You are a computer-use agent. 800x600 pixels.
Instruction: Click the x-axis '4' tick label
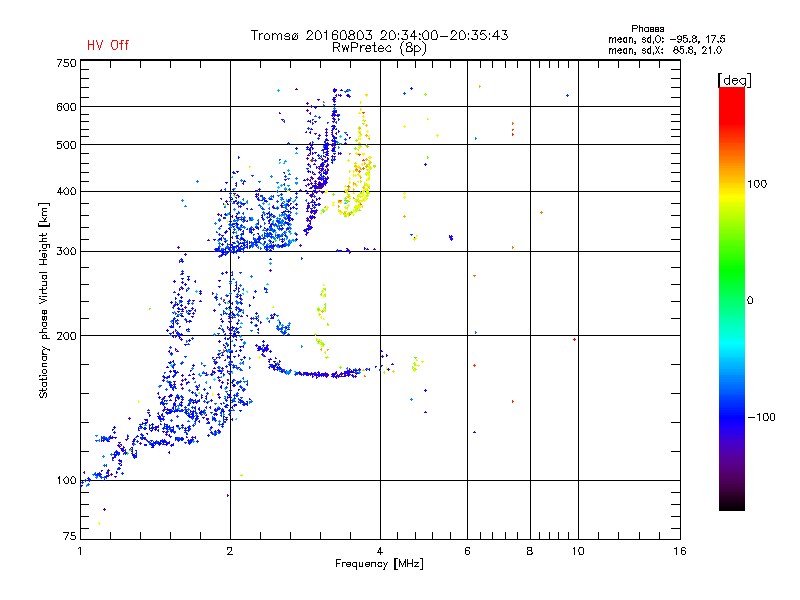pos(380,551)
